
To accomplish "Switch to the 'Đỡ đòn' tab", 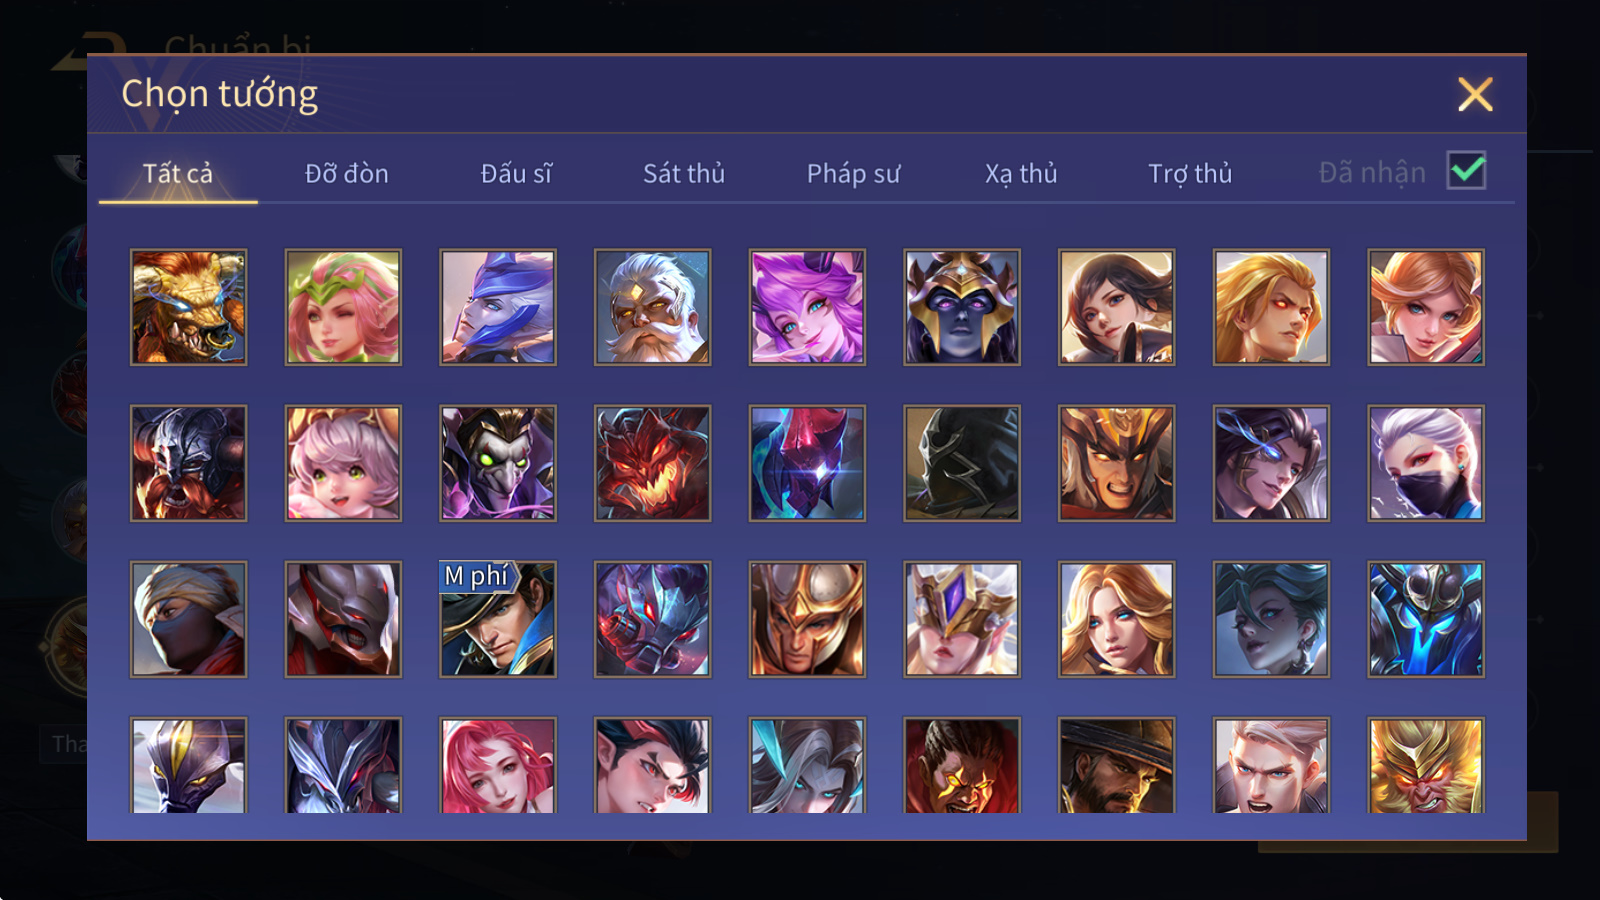I will coord(347,173).
